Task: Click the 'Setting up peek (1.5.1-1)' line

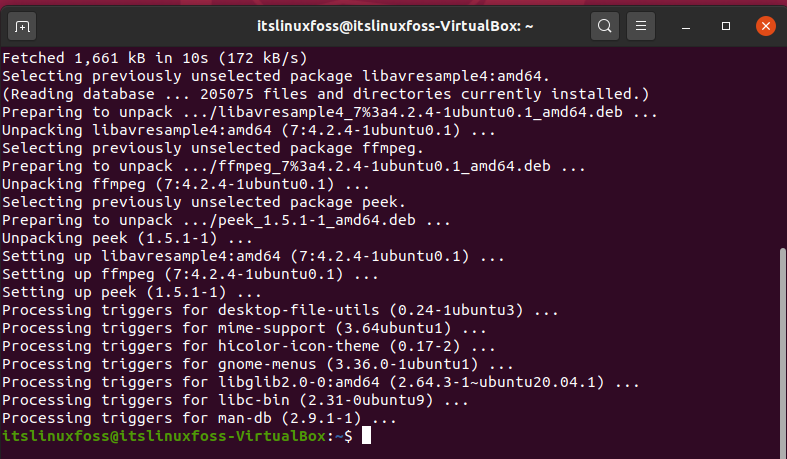Action: (132, 292)
